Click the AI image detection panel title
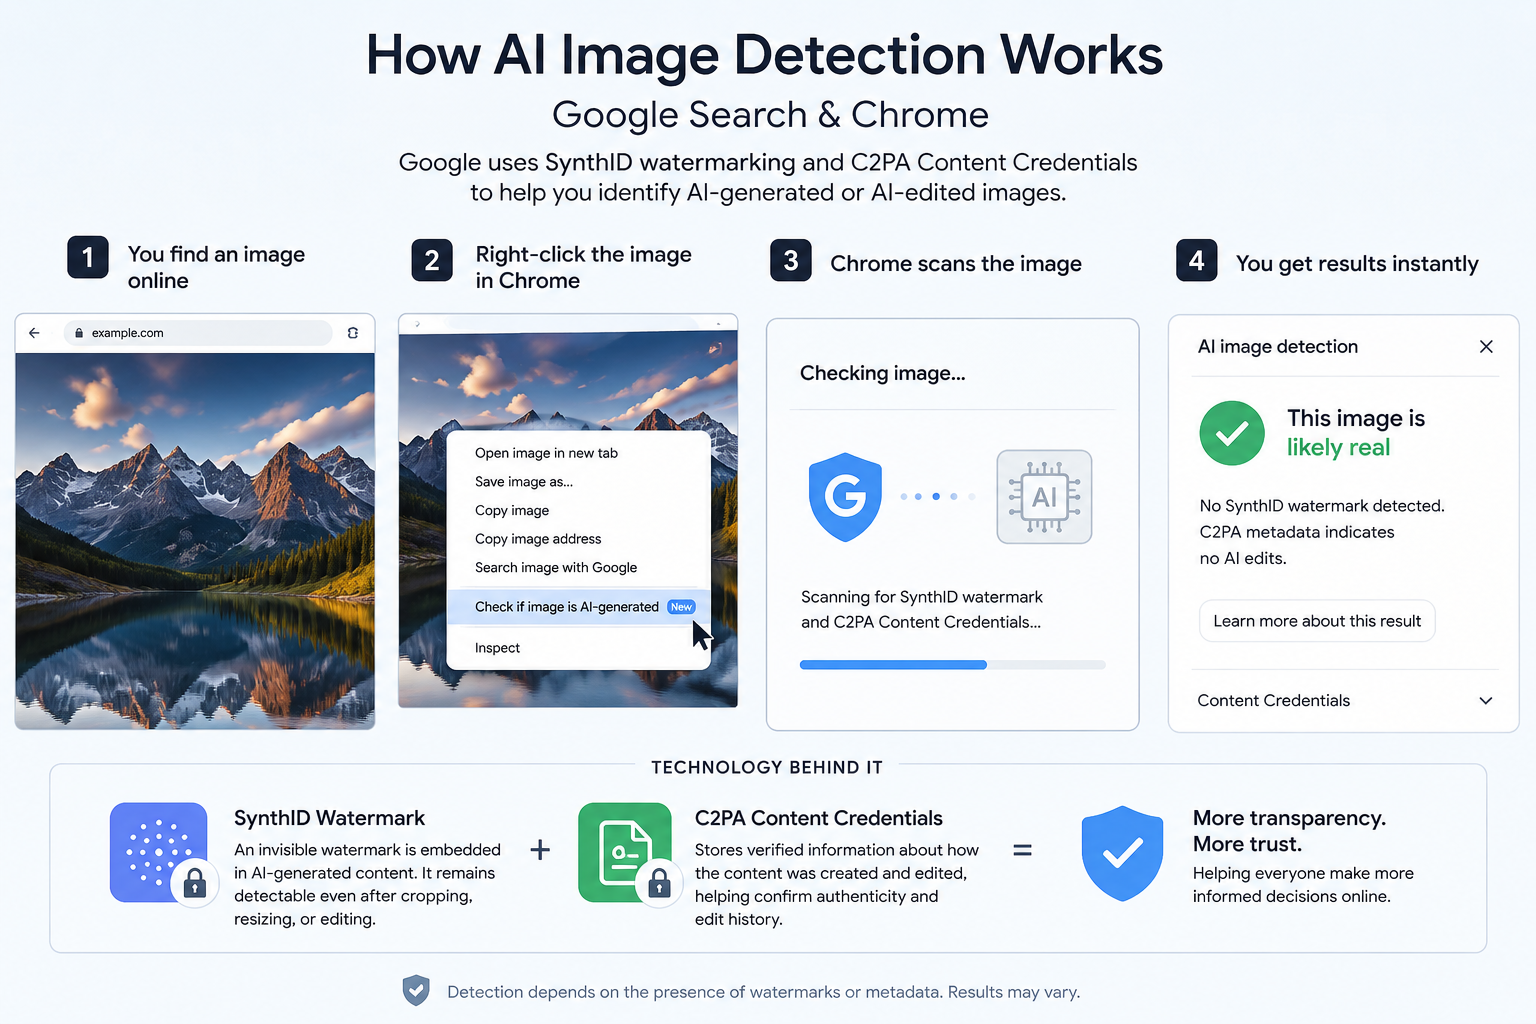The width and height of the screenshot is (1536, 1024). 1278,347
